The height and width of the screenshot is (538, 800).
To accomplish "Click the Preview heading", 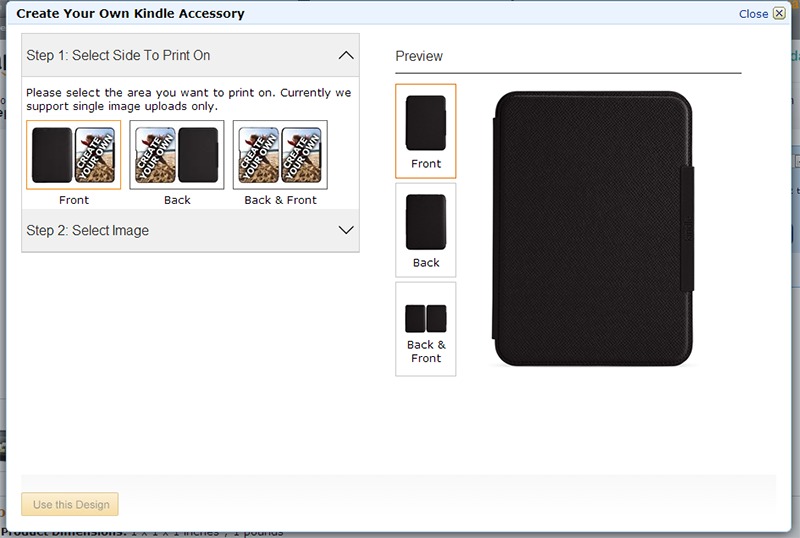I will click(x=419, y=56).
